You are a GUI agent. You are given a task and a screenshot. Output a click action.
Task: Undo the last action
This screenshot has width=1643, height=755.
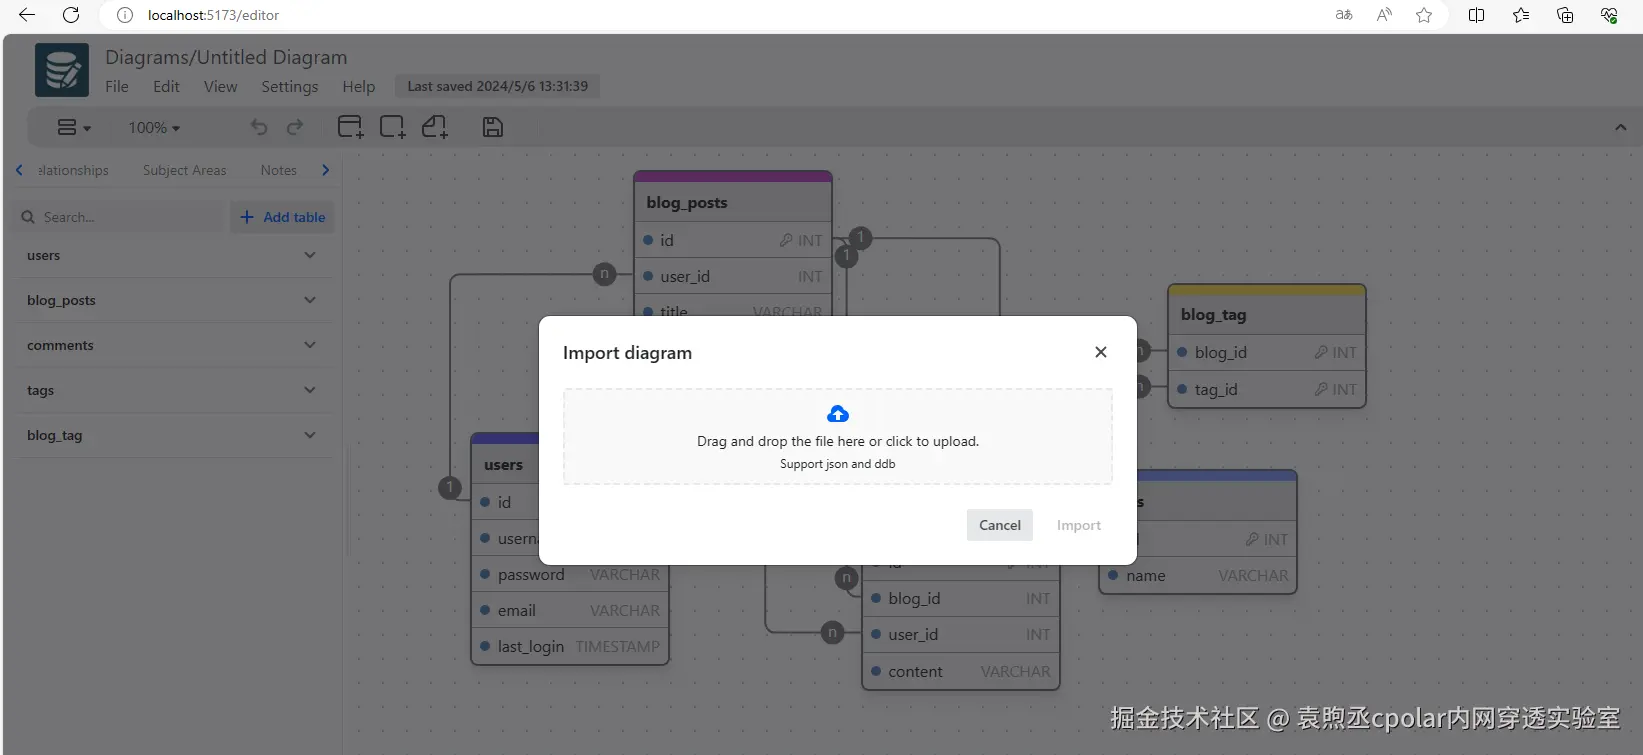point(259,127)
